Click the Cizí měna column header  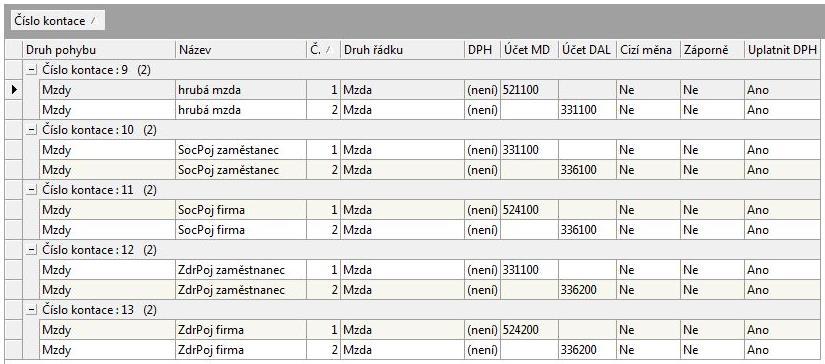[x=648, y=50]
